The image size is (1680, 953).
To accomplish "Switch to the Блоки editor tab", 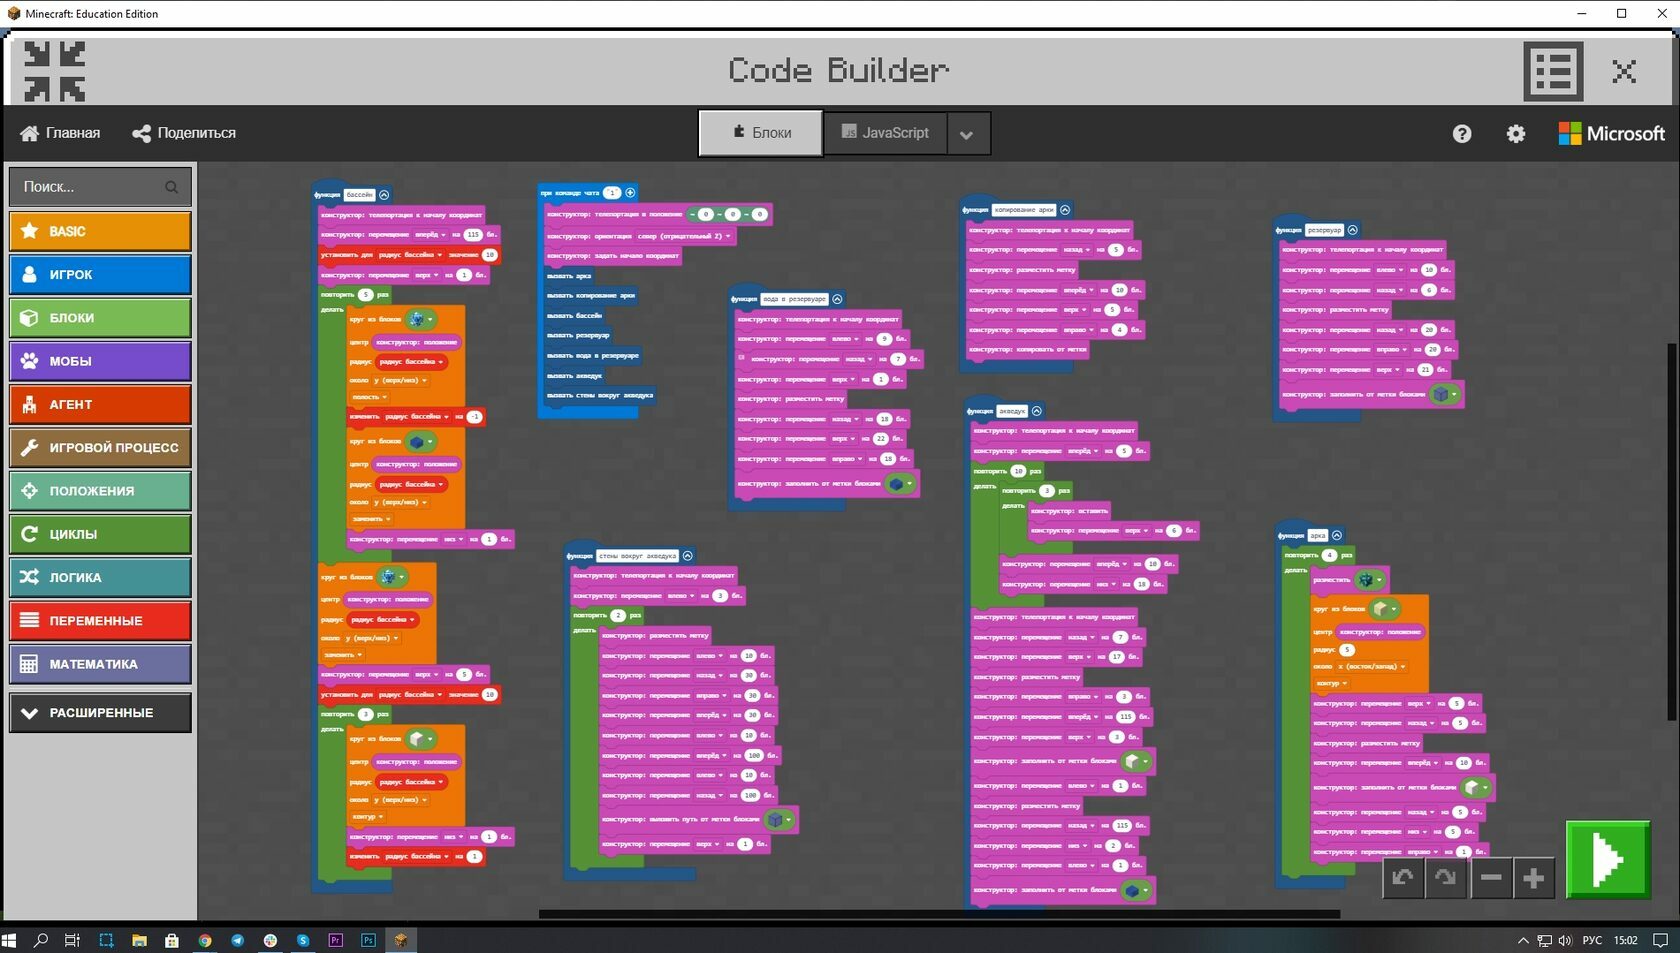I will 760,133.
